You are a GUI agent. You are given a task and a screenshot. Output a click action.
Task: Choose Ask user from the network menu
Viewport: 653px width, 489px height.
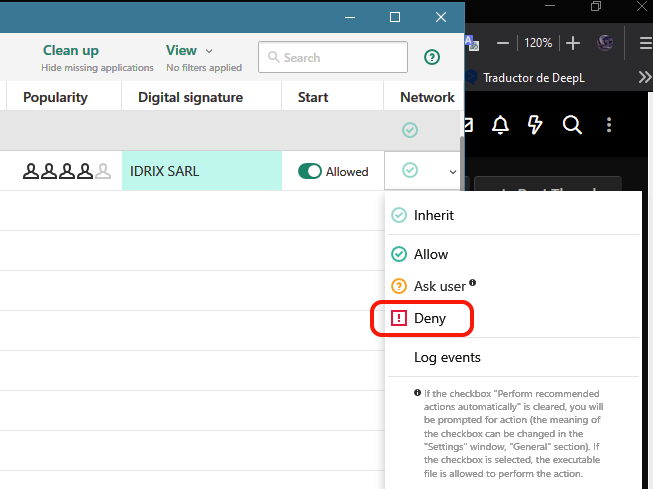[x=439, y=286]
